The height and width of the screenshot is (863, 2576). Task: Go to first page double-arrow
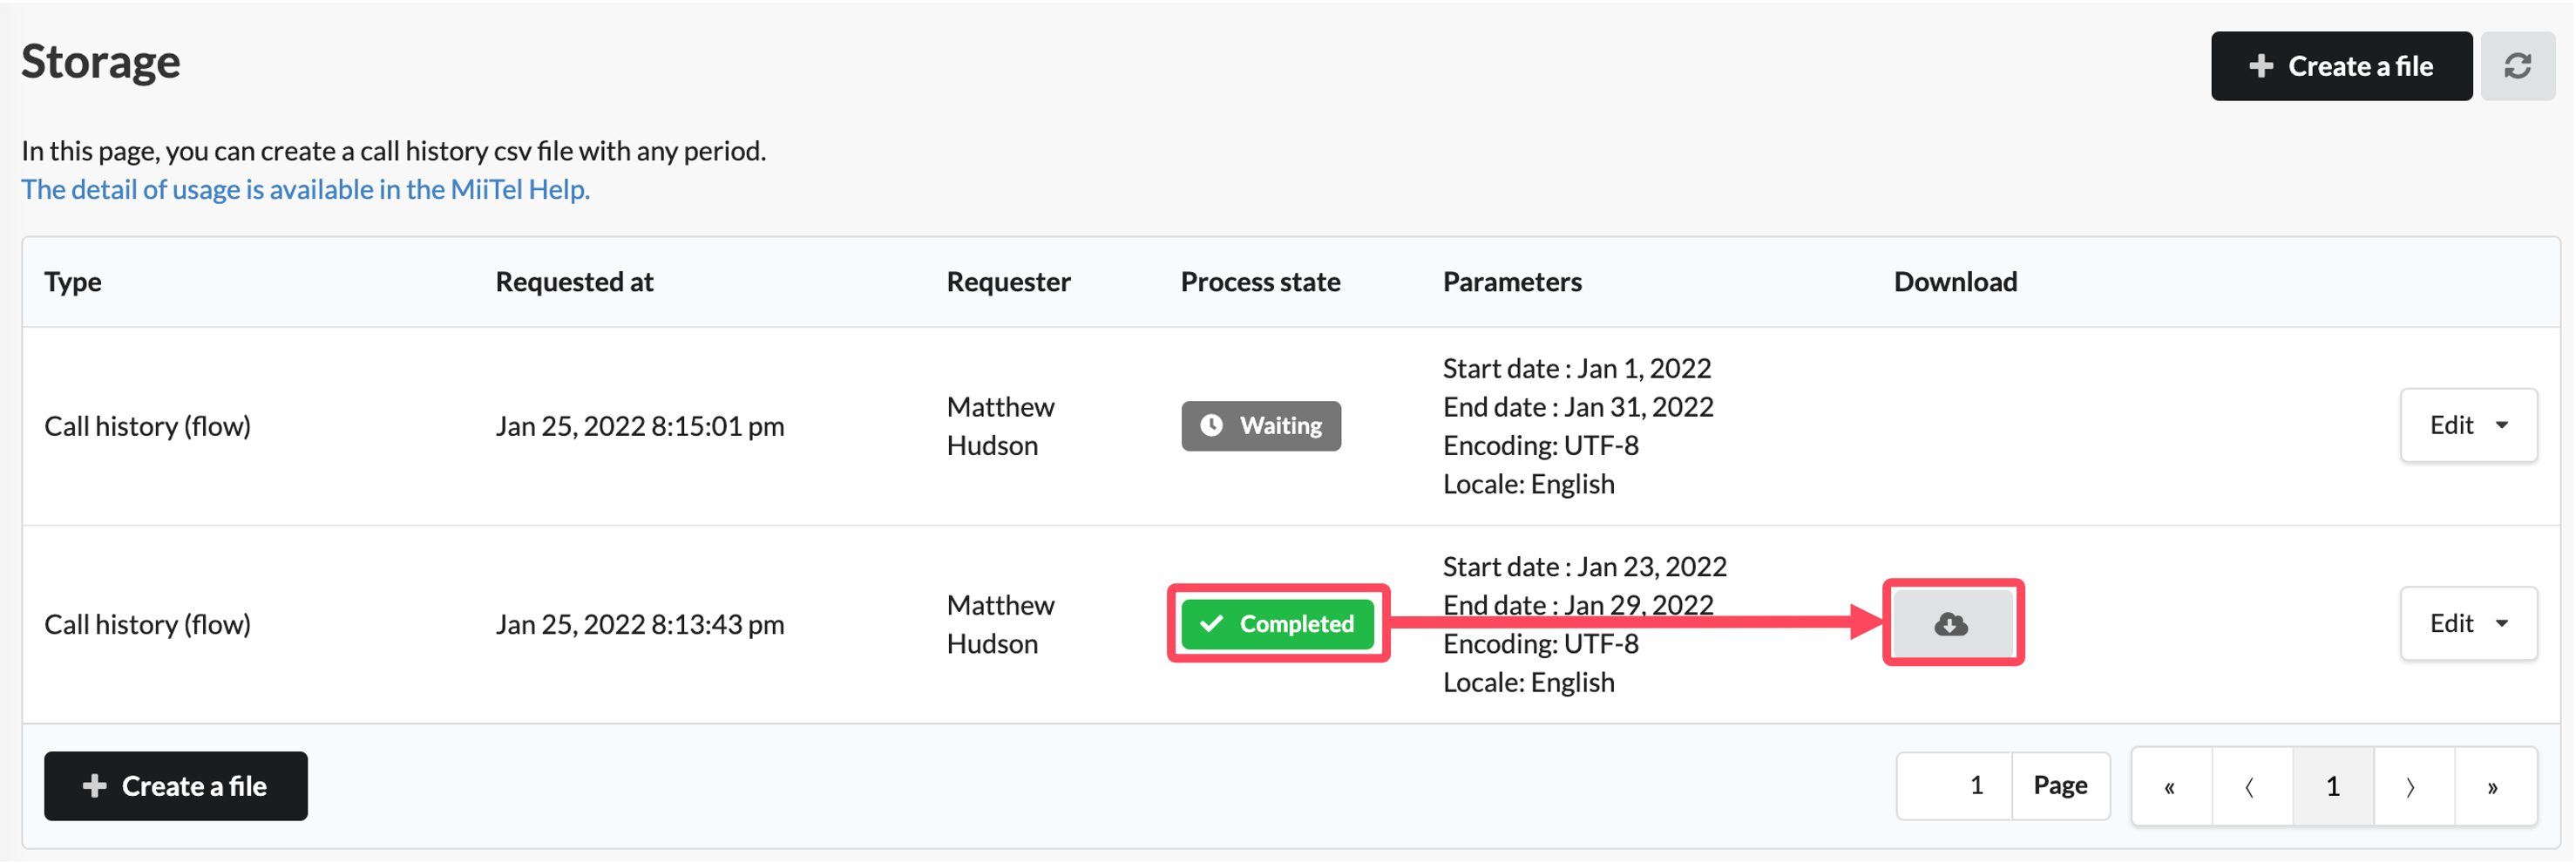2171,788
